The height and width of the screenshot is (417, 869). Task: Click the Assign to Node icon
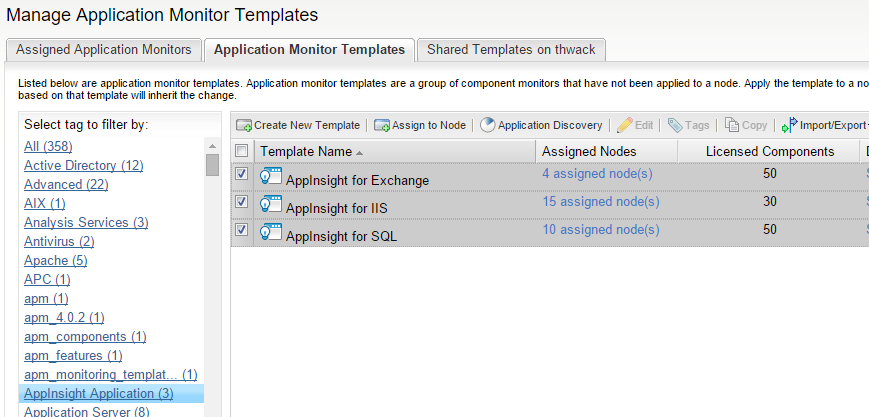pyautogui.click(x=382, y=125)
